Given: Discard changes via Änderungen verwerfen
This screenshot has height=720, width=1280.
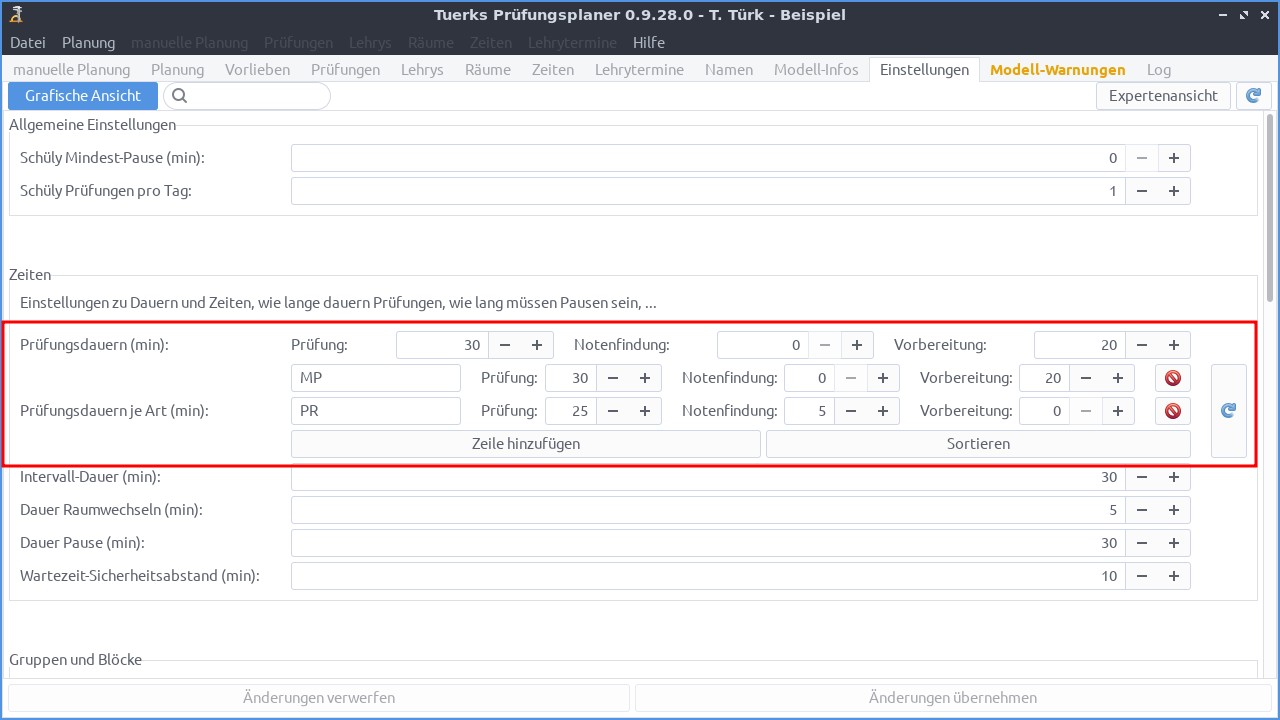Looking at the screenshot, I should [x=317, y=697].
